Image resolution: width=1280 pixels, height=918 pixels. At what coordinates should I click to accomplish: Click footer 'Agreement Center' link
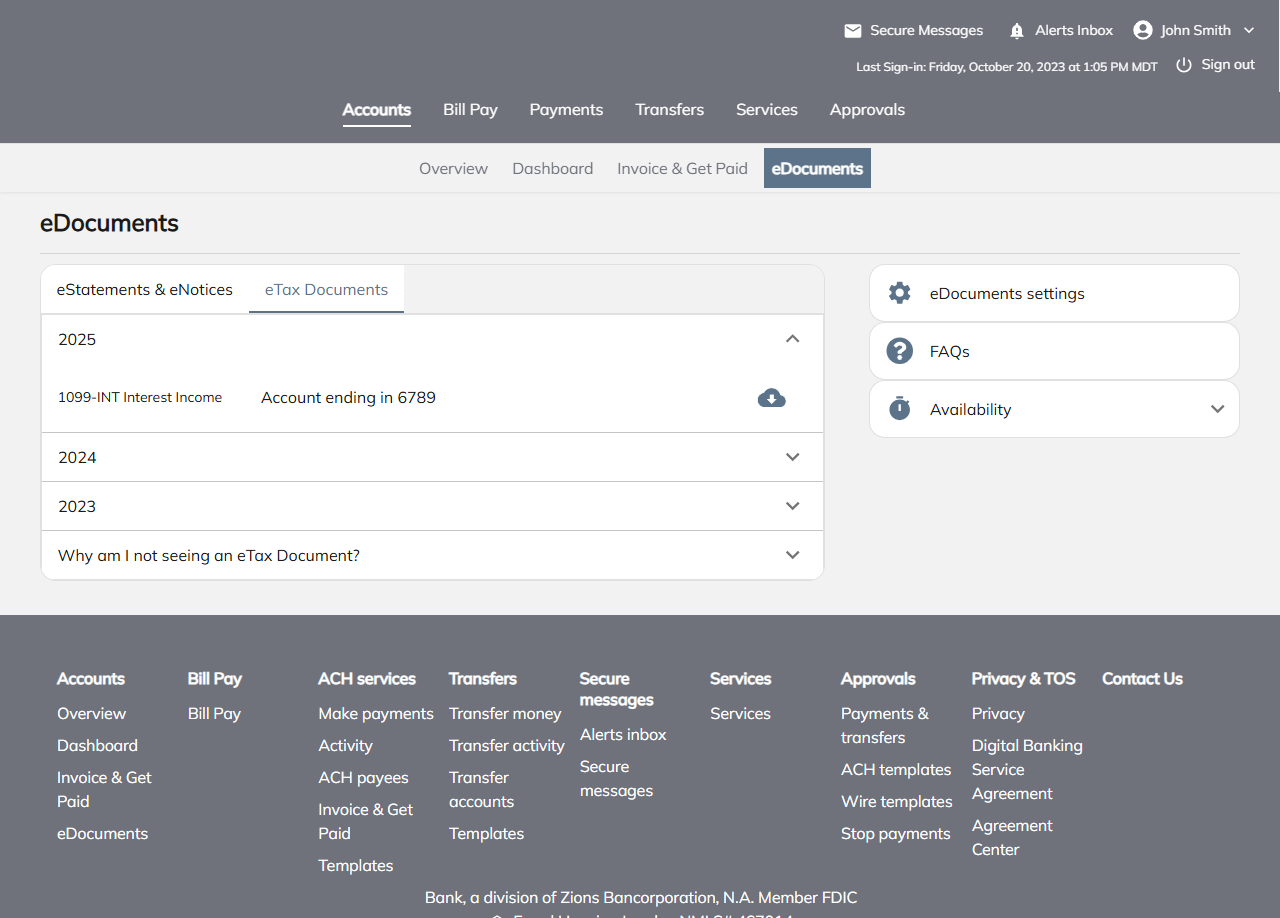coord(1012,838)
